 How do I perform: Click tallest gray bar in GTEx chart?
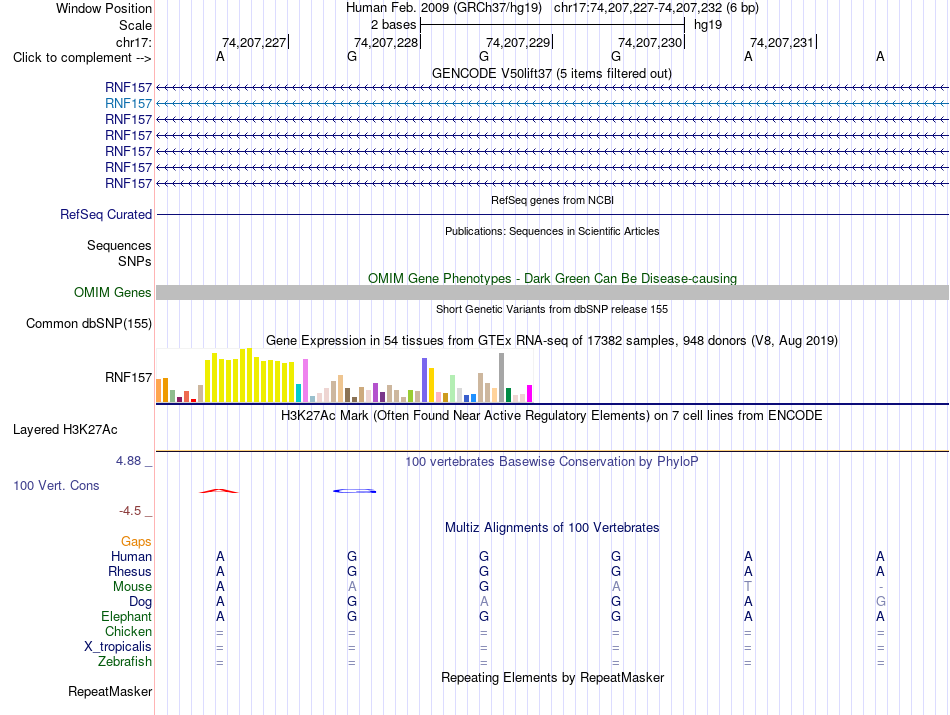(x=502, y=378)
